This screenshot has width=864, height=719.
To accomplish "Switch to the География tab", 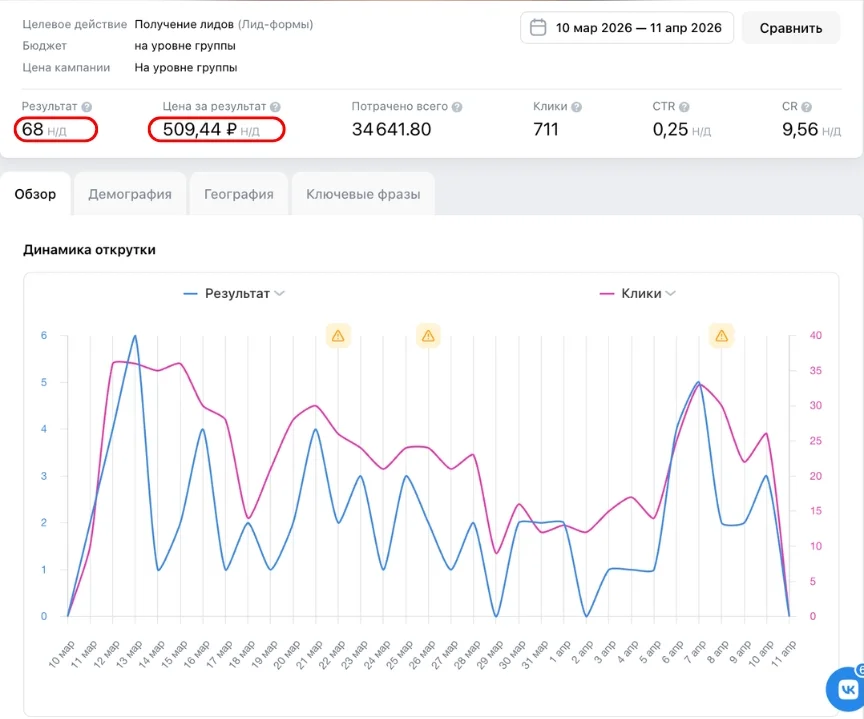I will (x=239, y=194).
